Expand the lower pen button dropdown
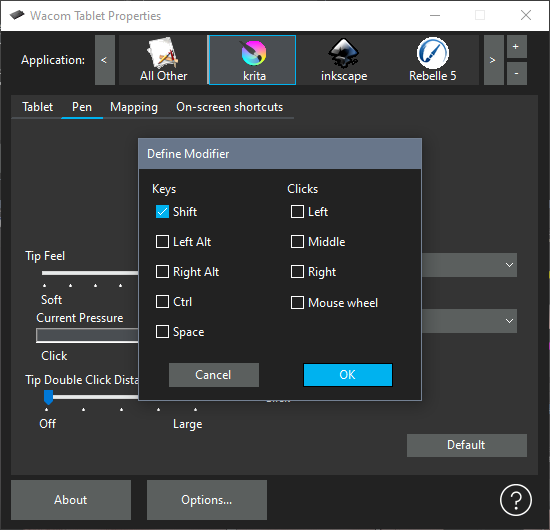 pyautogui.click(x=469, y=321)
